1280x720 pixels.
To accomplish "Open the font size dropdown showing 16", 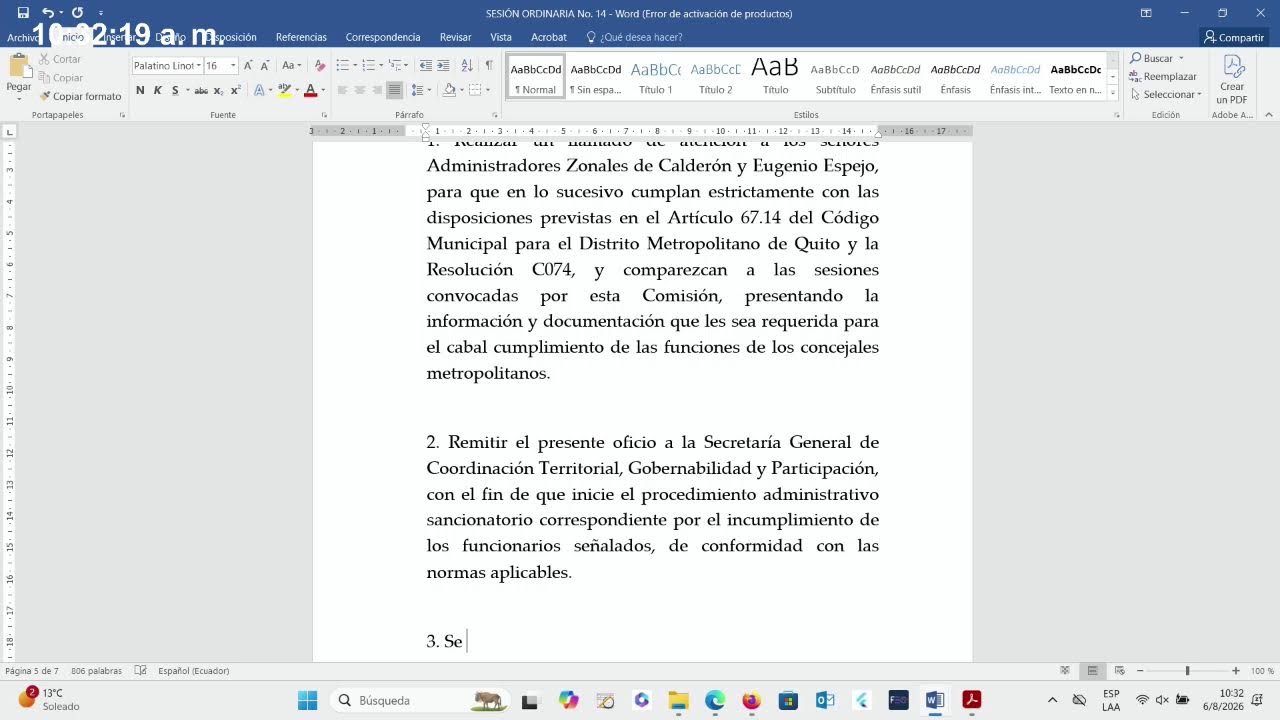I will tap(233, 65).
